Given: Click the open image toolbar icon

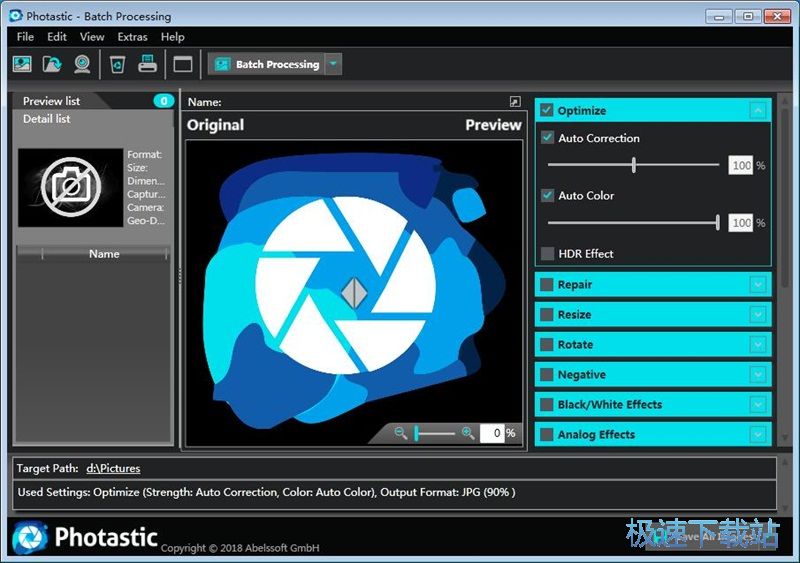Looking at the screenshot, I should pyautogui.click(x=22, y=64).
